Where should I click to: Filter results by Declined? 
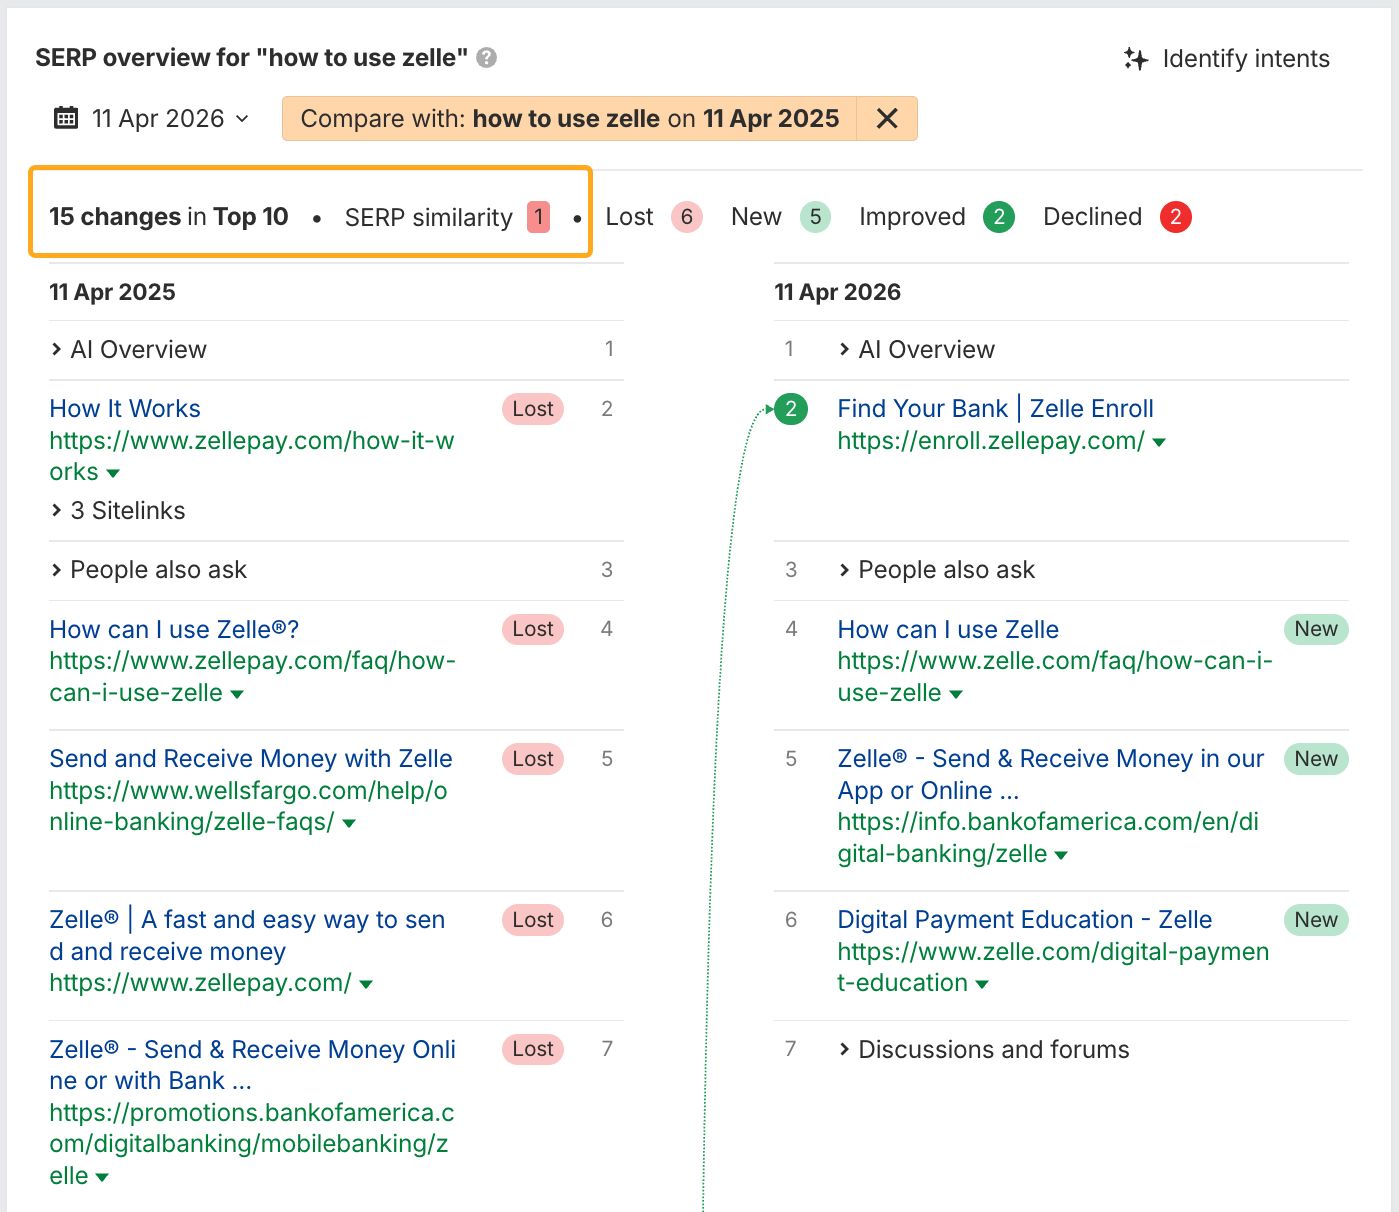(1092, 217)
